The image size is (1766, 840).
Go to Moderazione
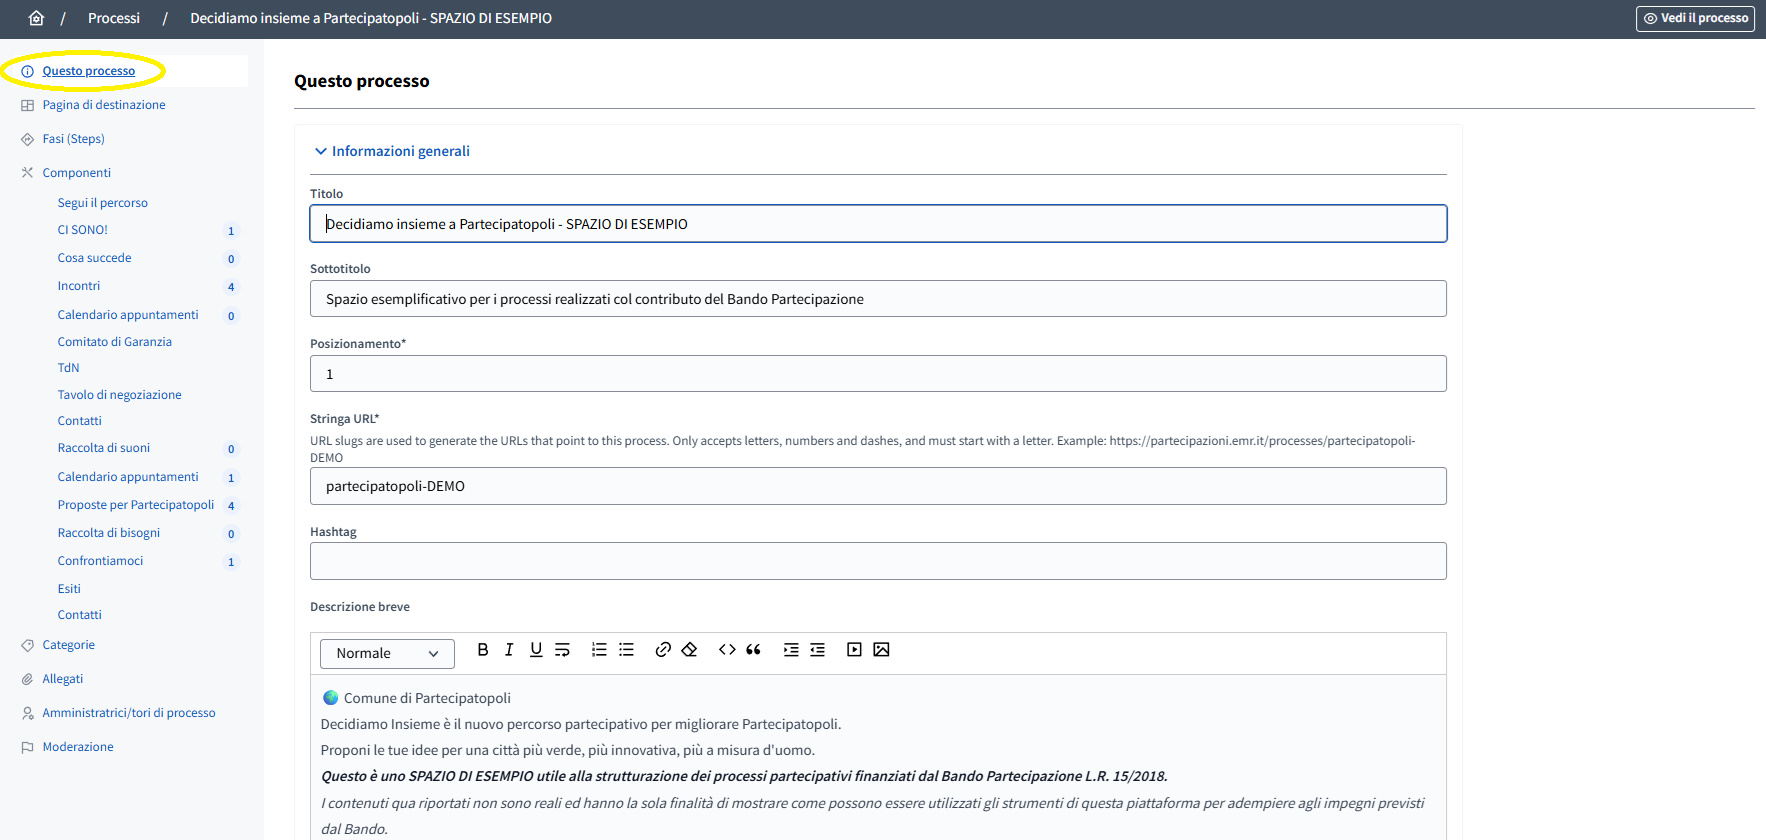(x=78, y=747)
